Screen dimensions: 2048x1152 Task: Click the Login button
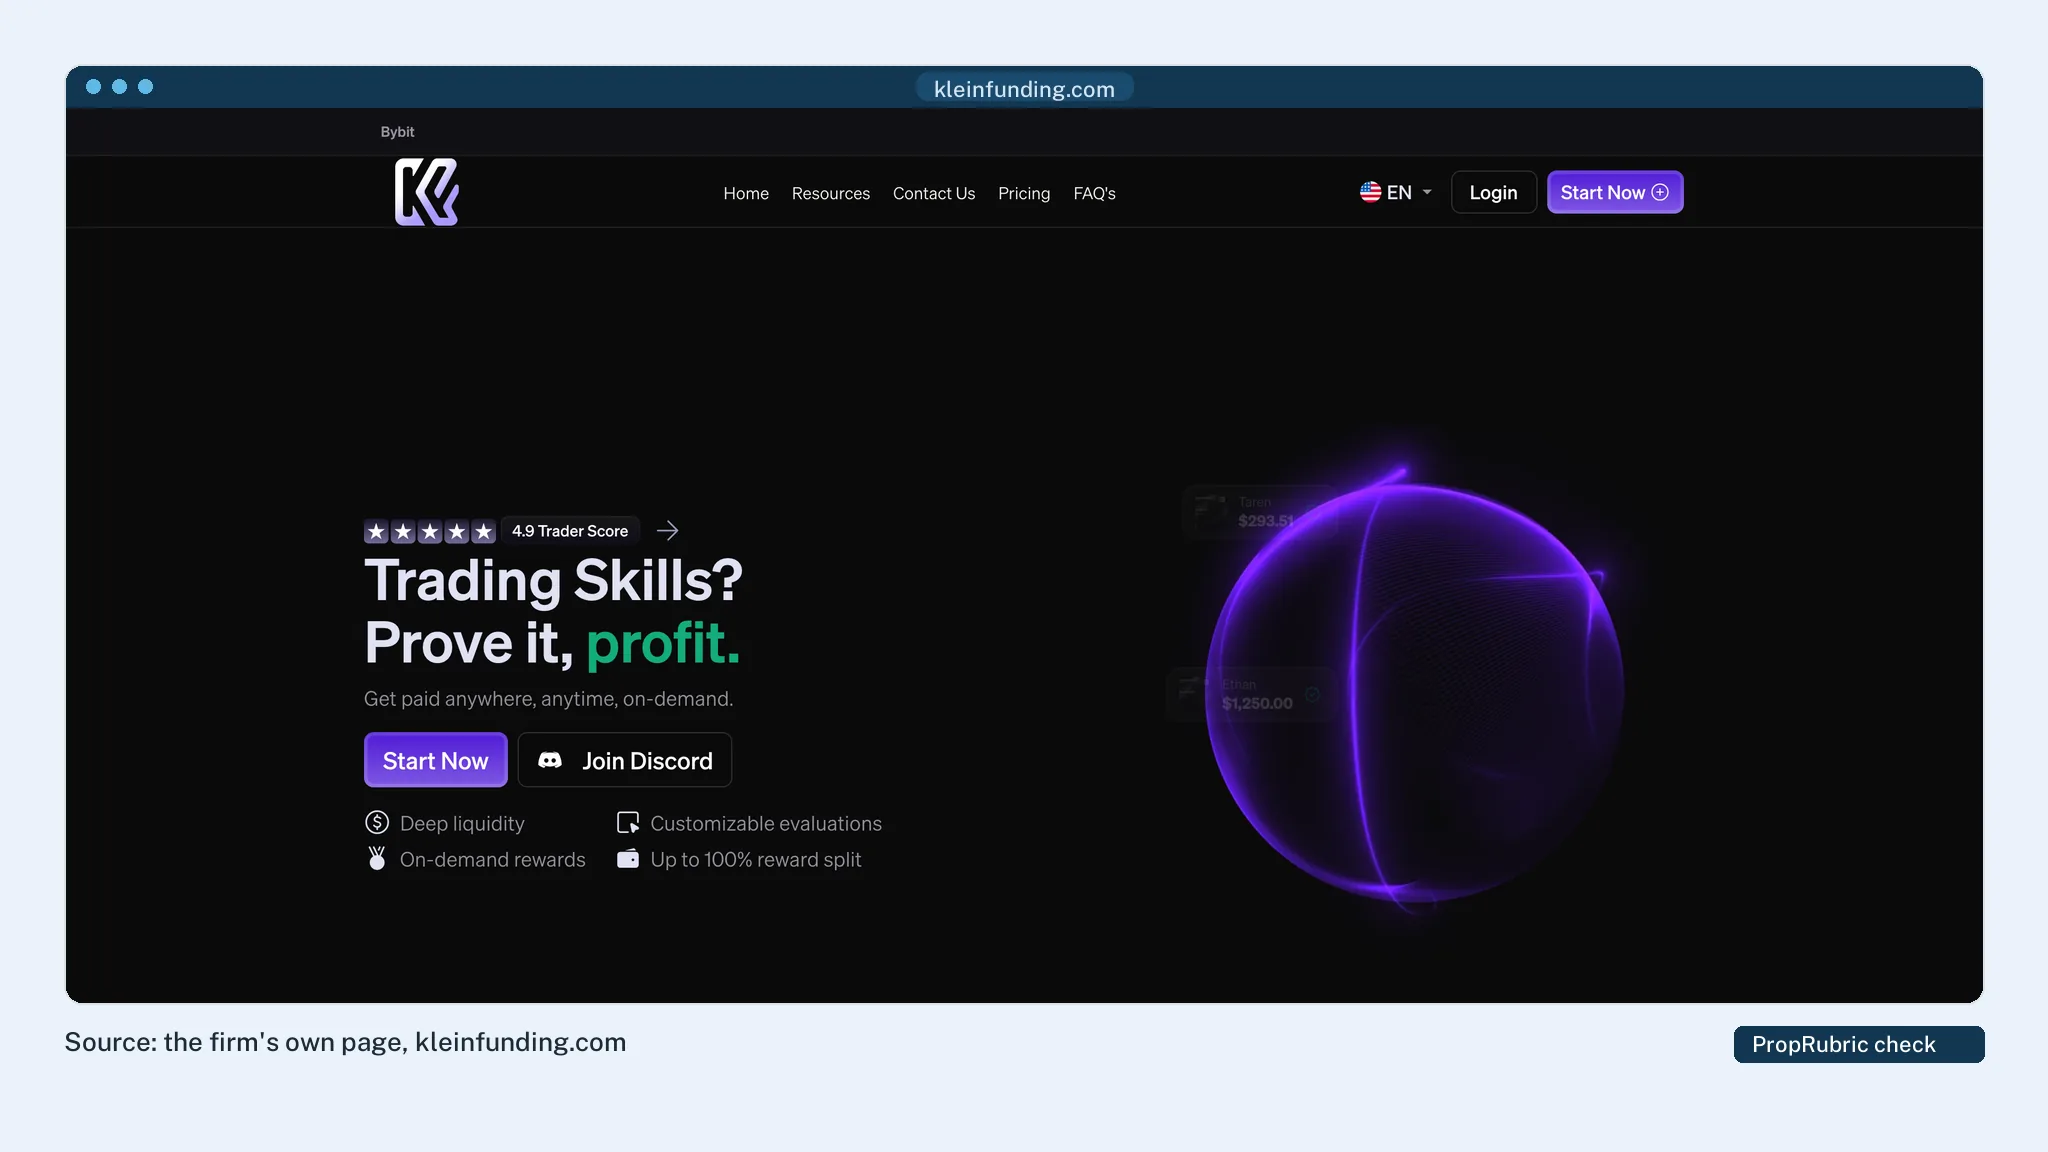coord(1493,192)
